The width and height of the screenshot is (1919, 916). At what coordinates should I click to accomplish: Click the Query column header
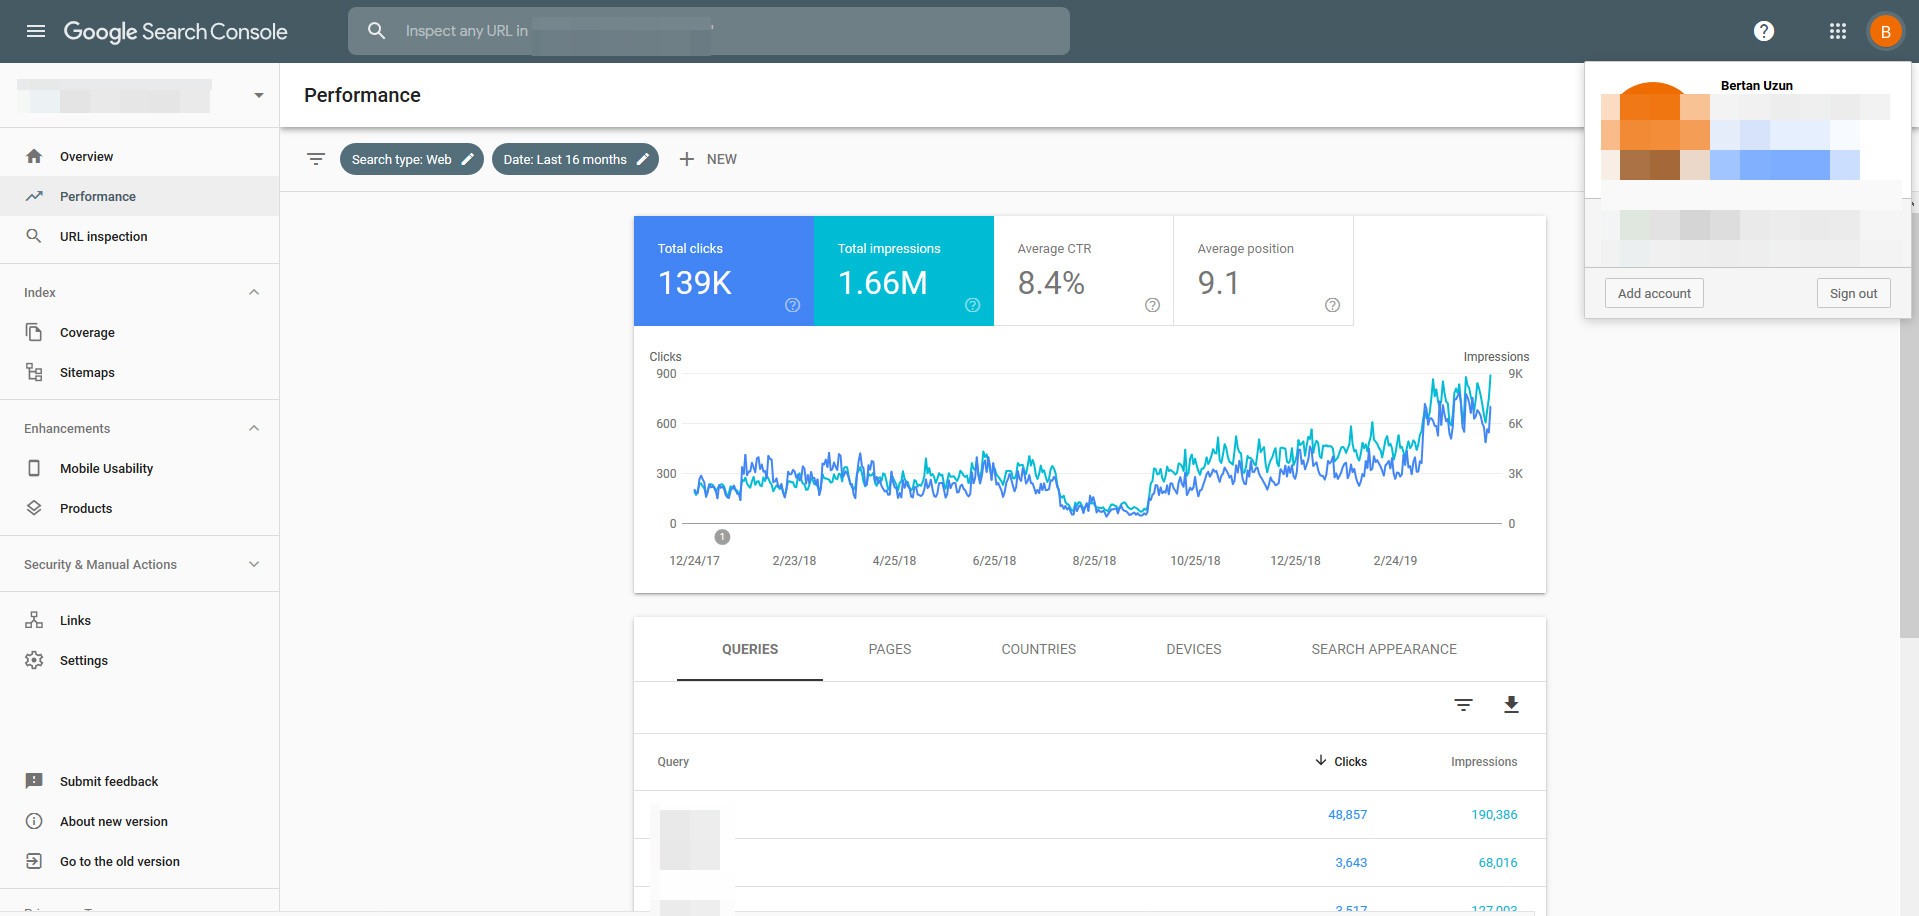[673, 762]
